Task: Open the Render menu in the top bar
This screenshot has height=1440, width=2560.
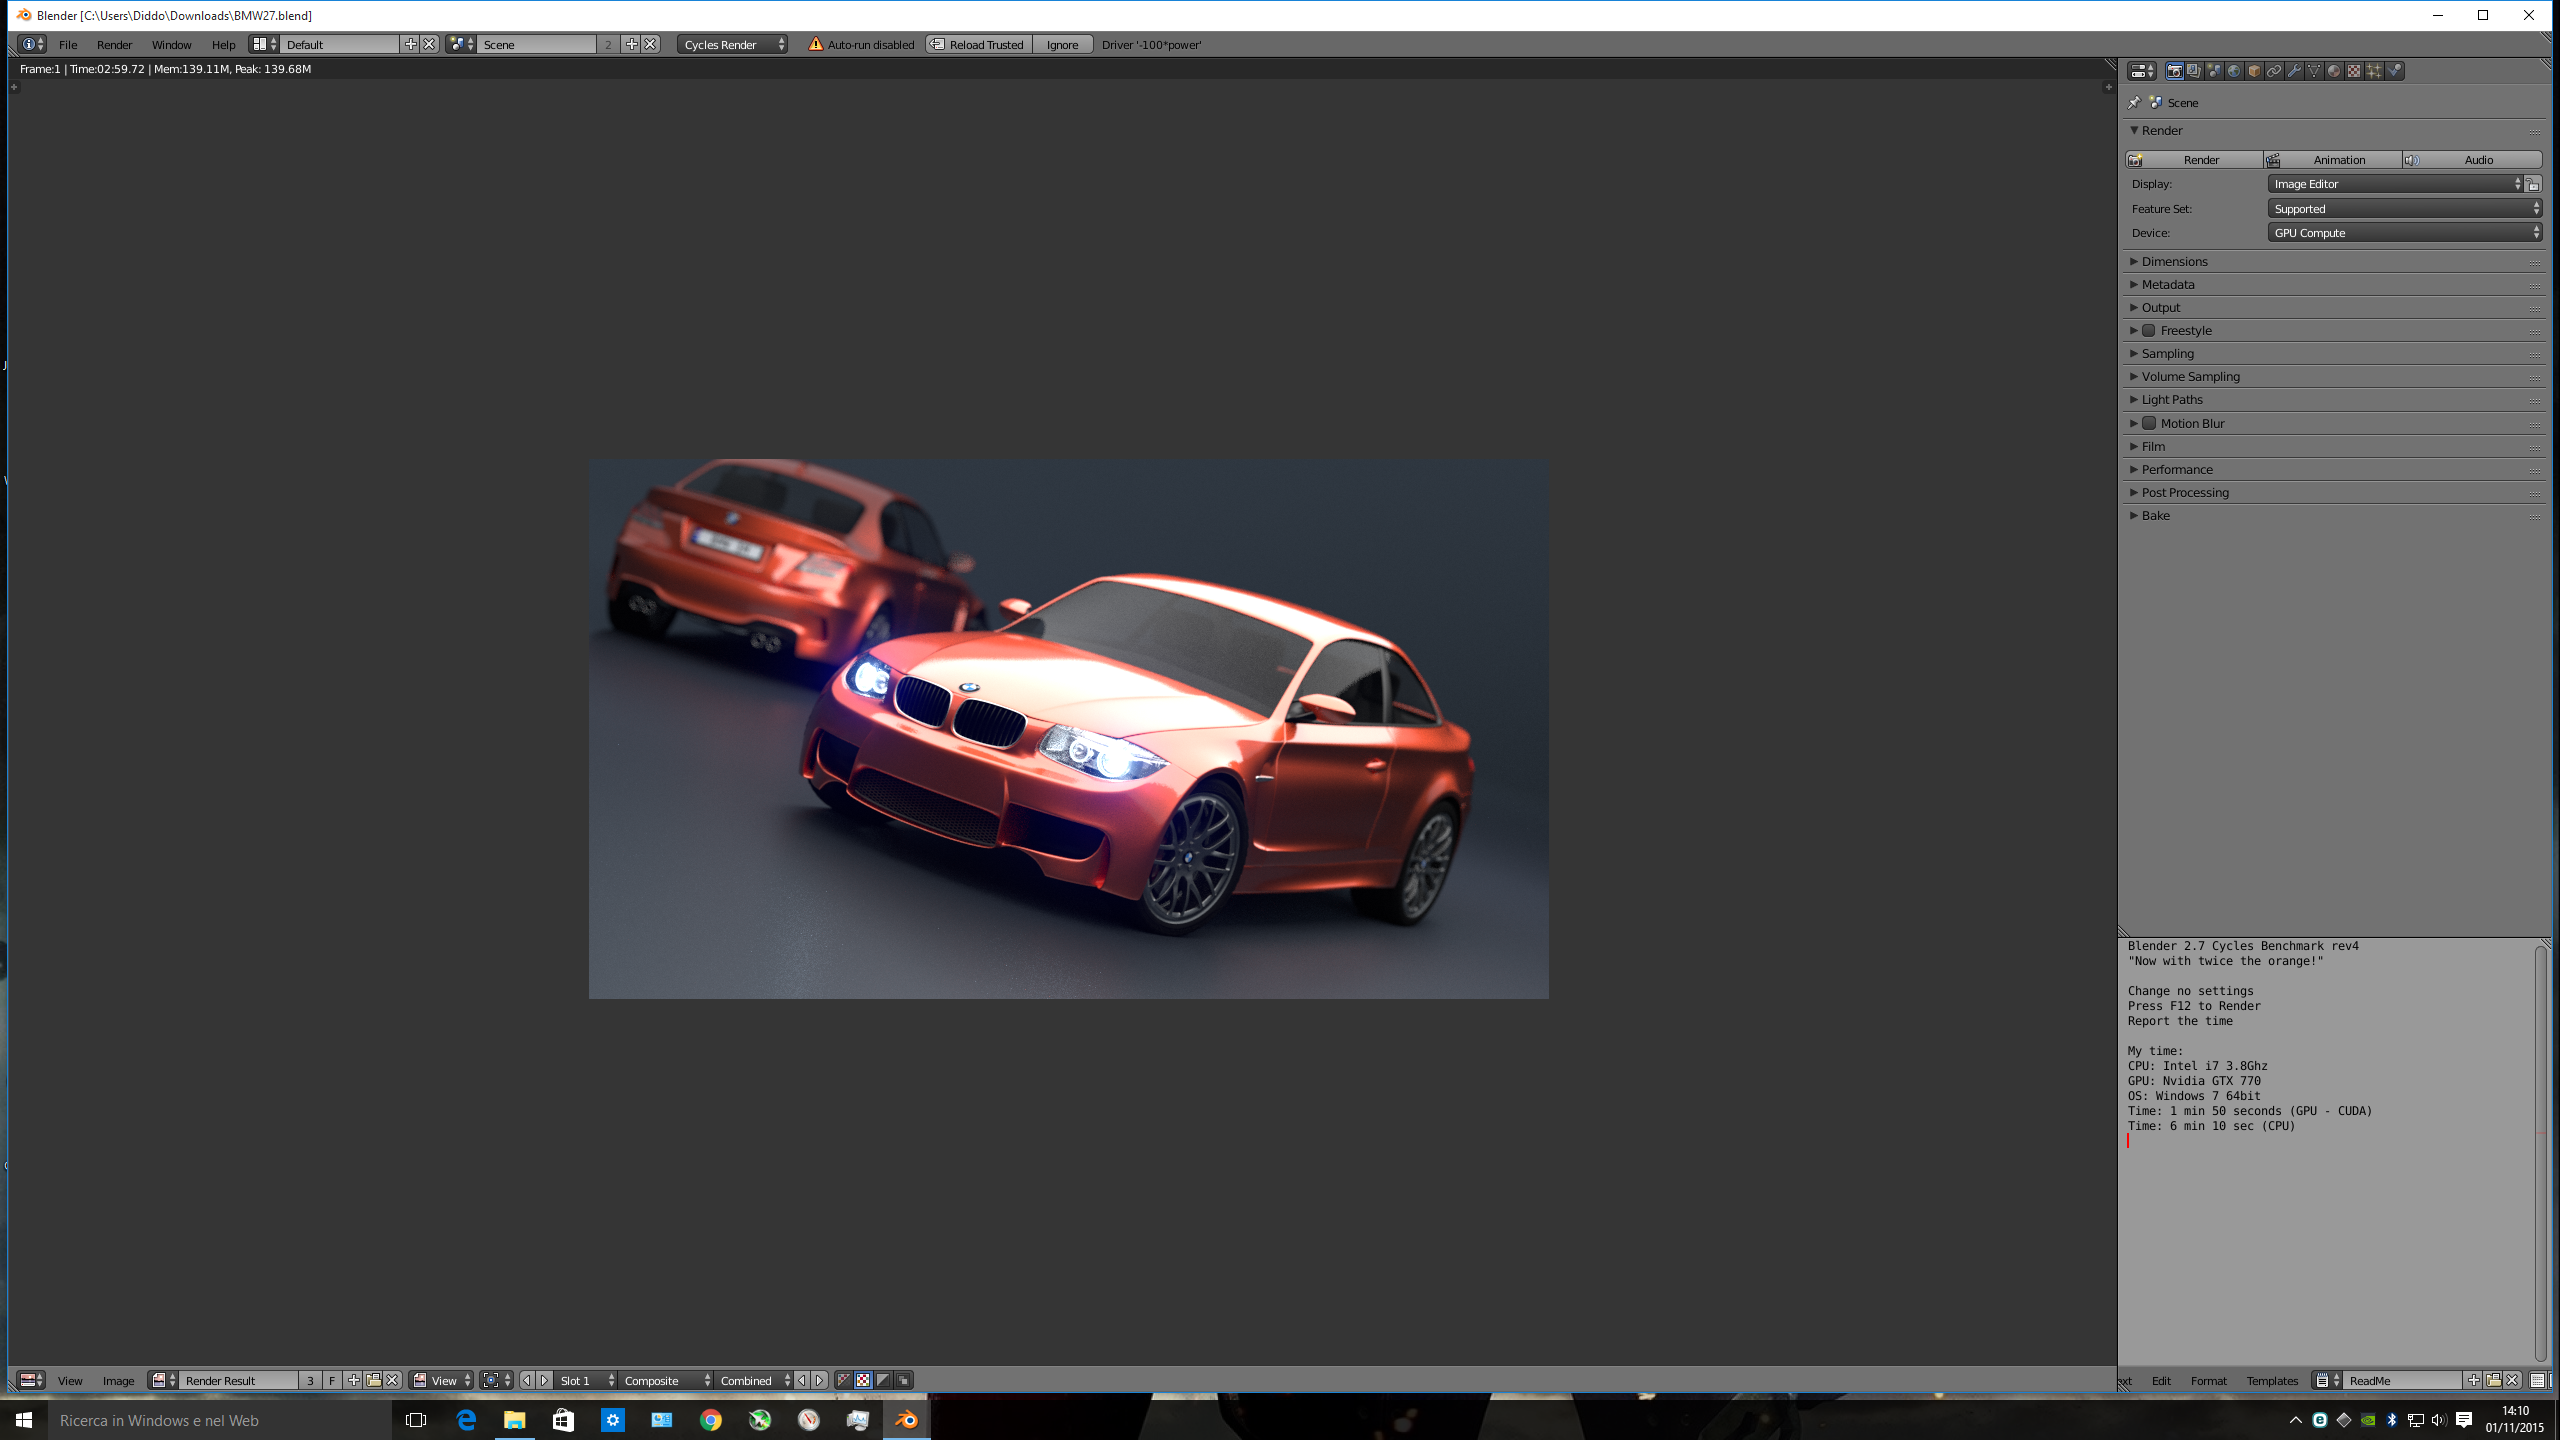Action: pos(114,45)
